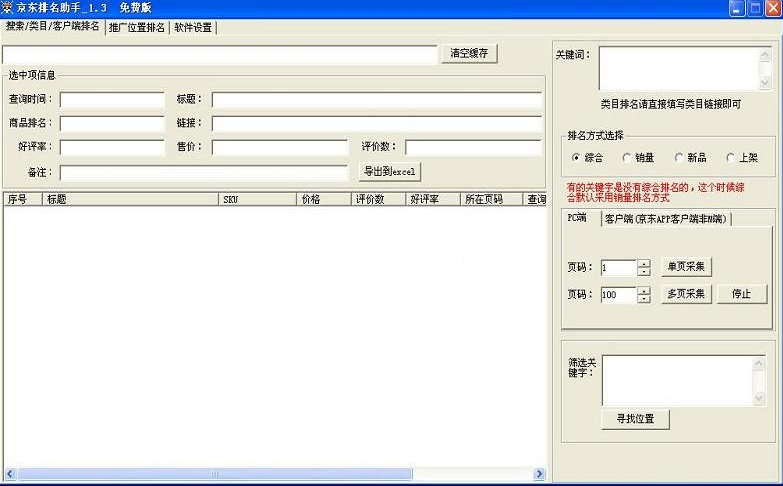This screenshot has height=486, width=783.
Task: Click the 关键词 text area
Action: tap(678, 69)
